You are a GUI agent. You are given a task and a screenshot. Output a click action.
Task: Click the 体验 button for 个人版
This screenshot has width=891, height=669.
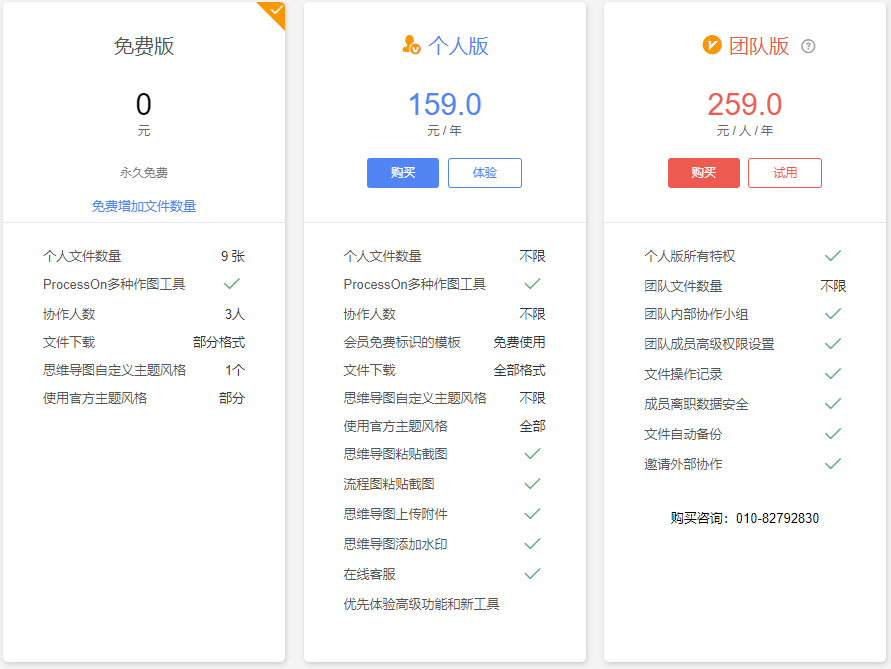coord(485,173)
